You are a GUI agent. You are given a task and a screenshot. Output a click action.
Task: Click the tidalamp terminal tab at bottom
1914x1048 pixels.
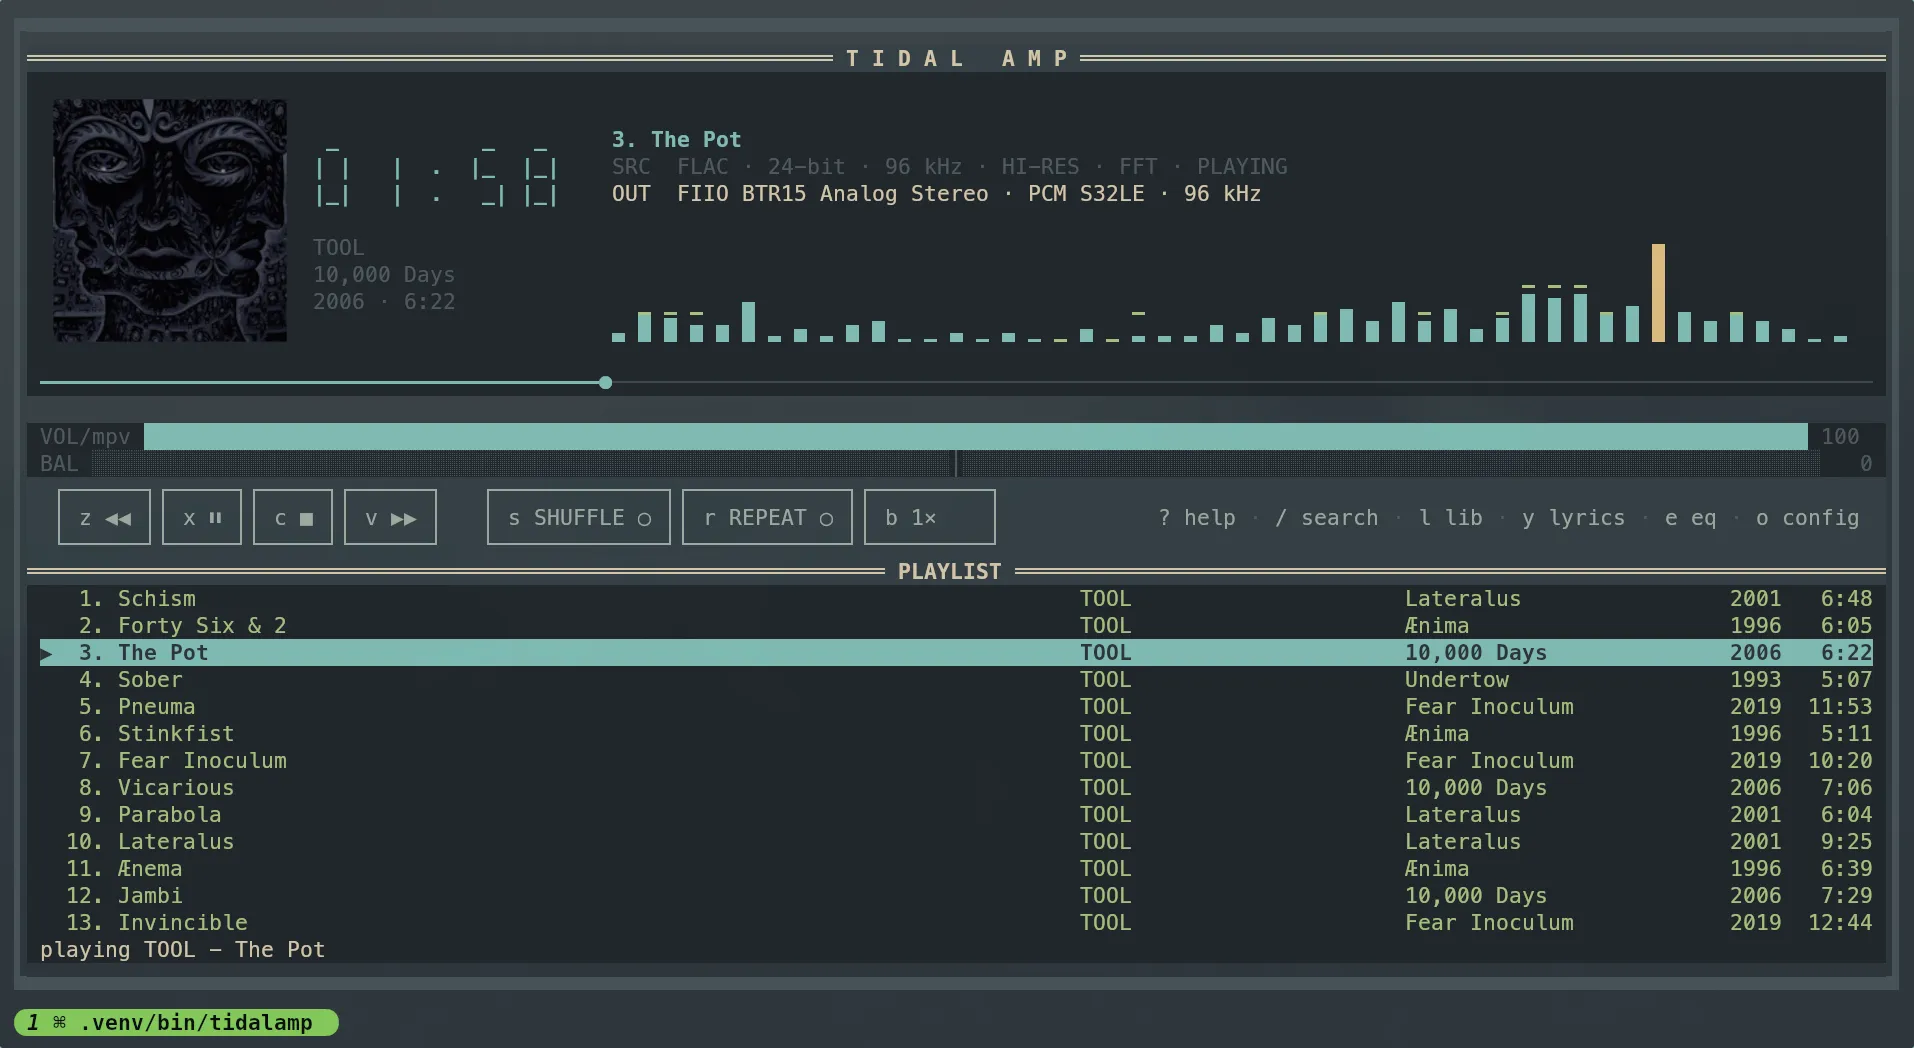click(177, 1022)
